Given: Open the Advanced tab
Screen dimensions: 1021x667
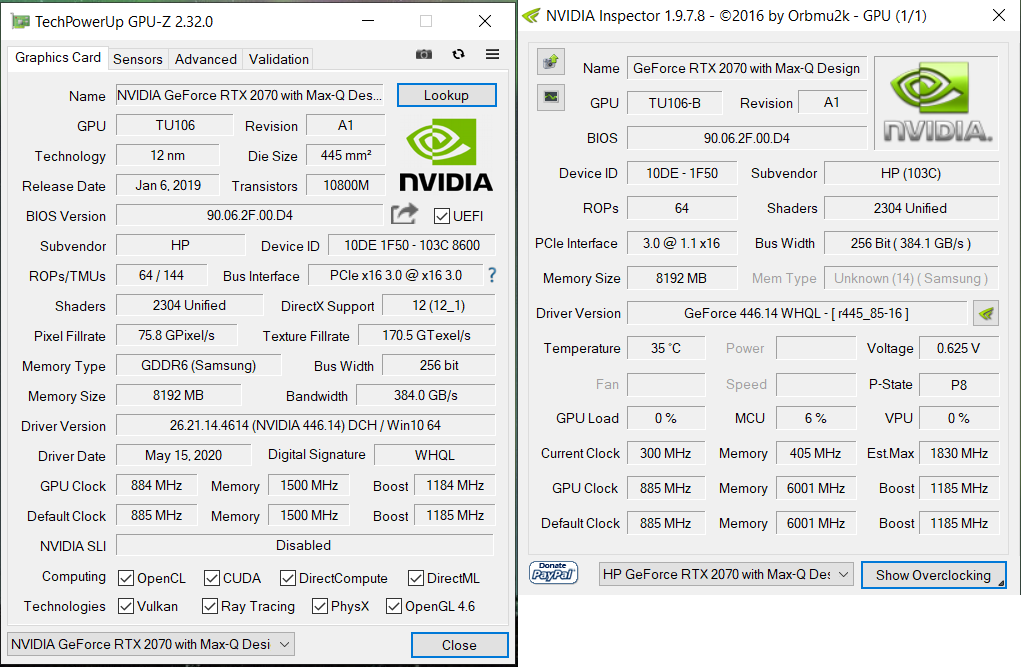Looking at the screenshot, I should tap(206, 59).
